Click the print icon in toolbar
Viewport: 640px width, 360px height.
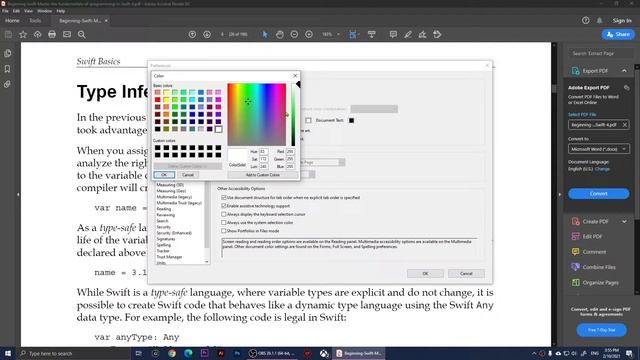(x=52, y=35)
